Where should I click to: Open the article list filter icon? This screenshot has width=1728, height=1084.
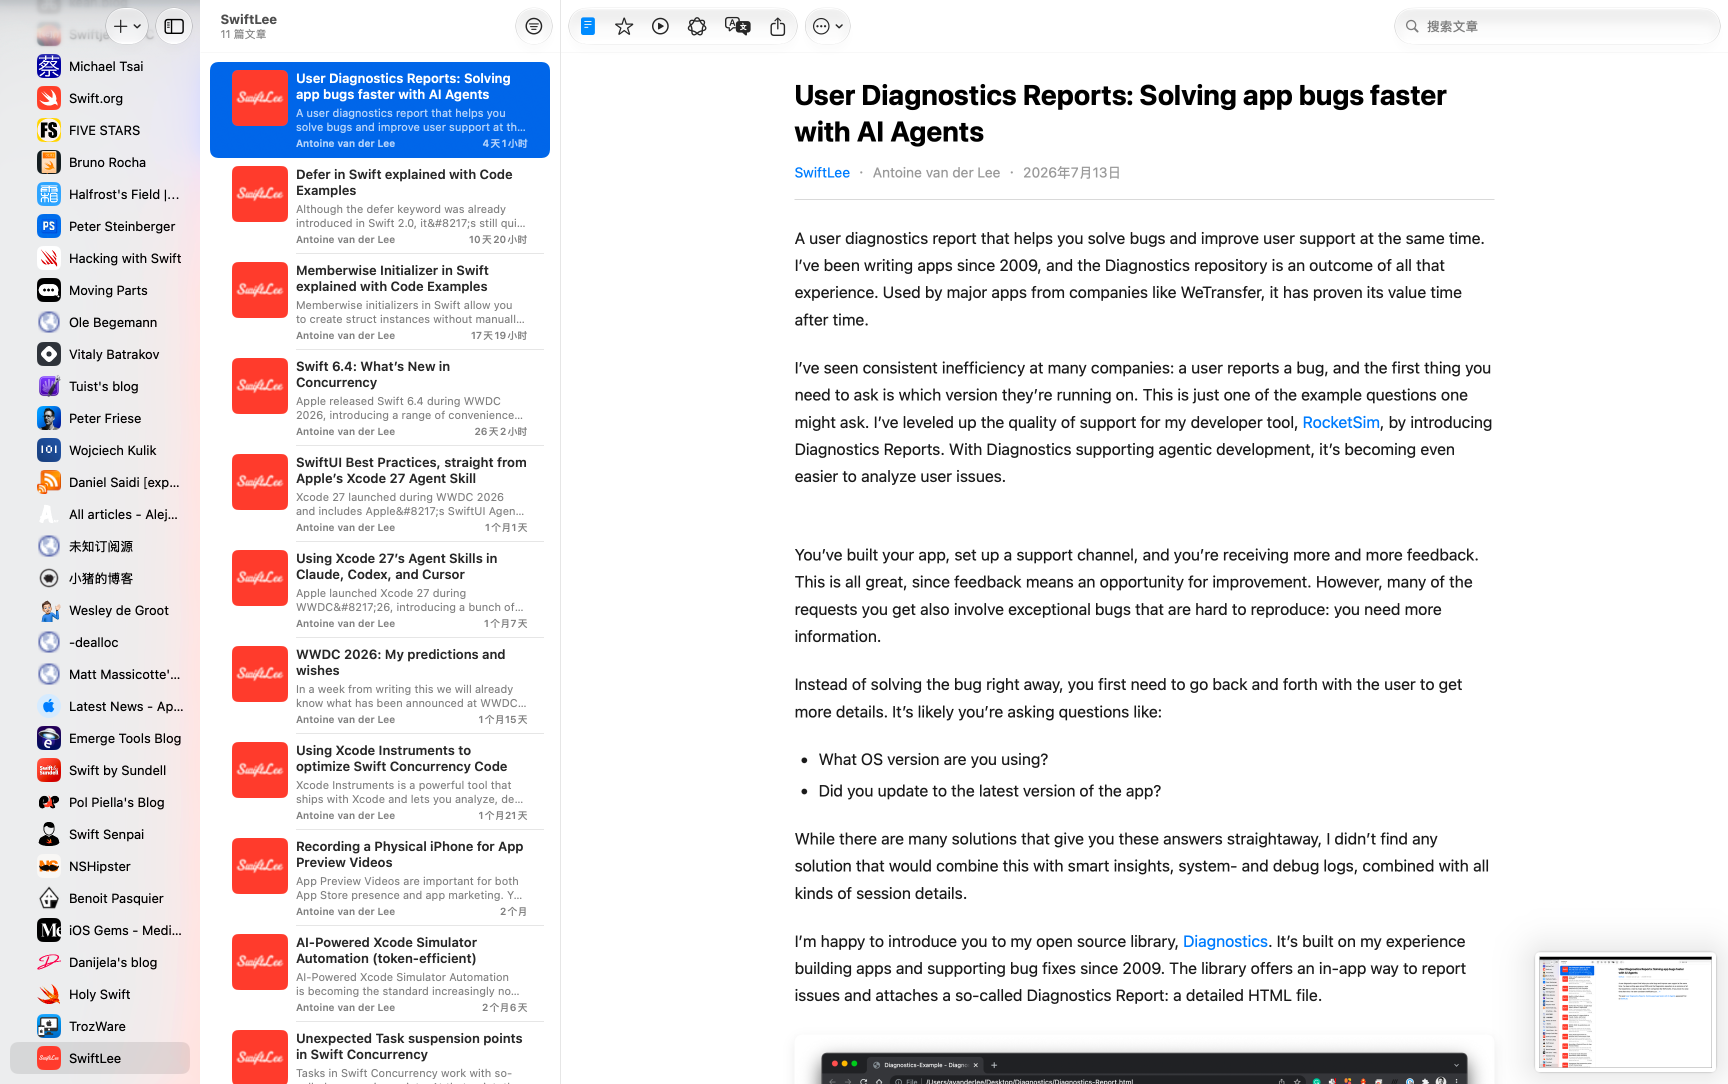pos(534,26)
